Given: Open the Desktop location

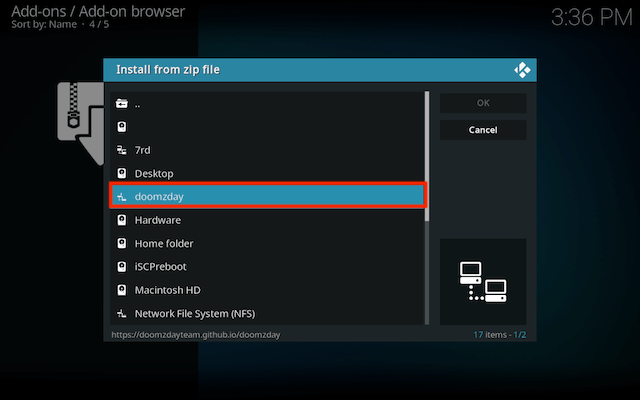Looking at the screenshot, I should pyautogui.click(x=267, y=173).
